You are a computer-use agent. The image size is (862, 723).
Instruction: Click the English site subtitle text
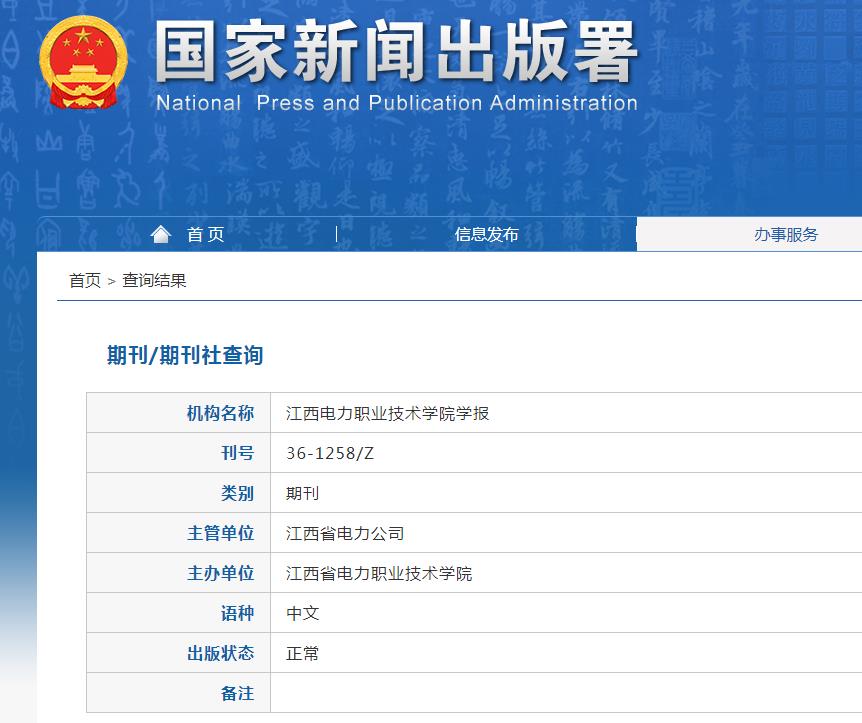(x=397, y=103)
